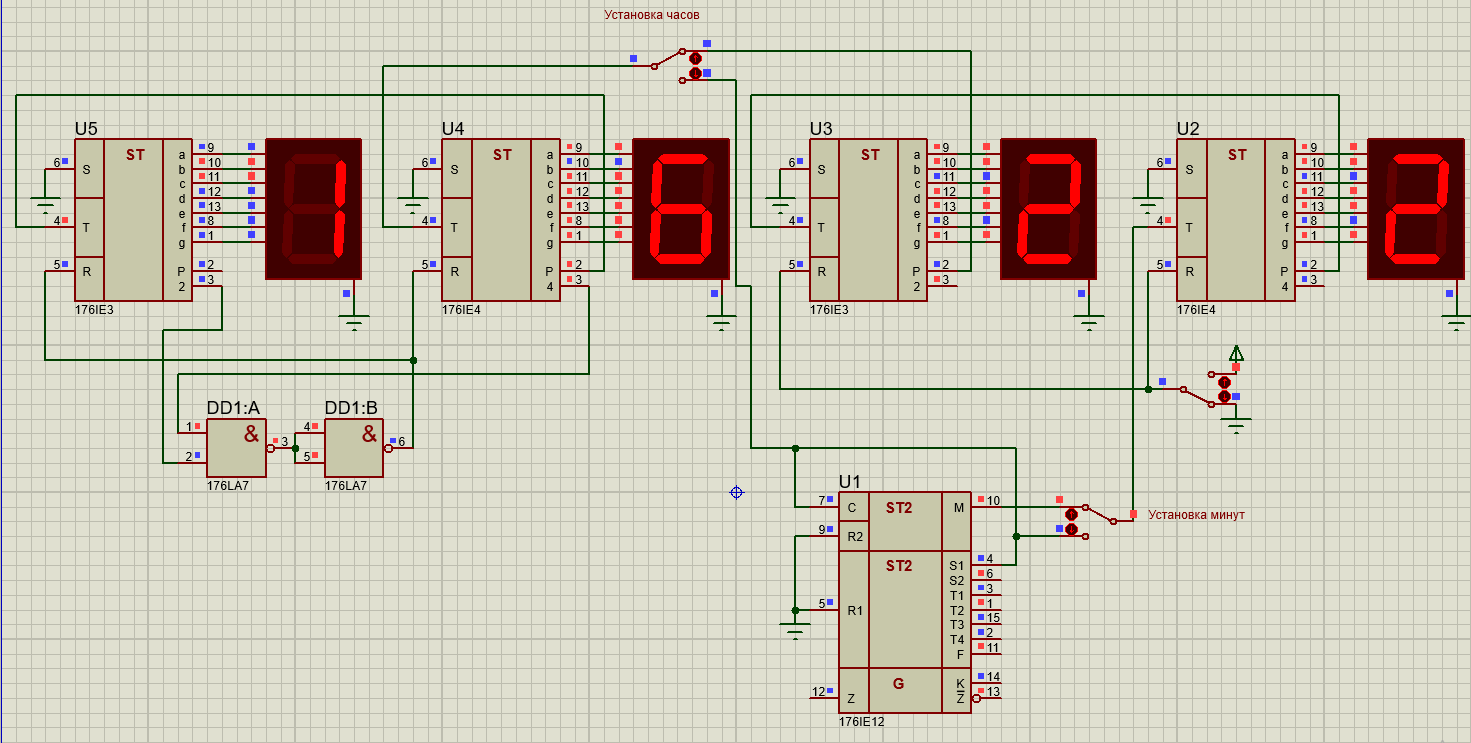
Task: Select the DD1:A NAND gate
Action: click(x=237, y=446)
